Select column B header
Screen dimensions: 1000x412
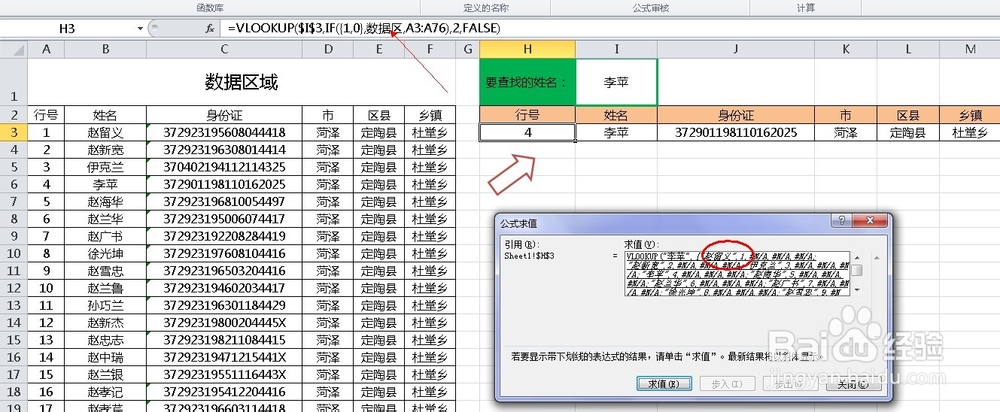105,49
